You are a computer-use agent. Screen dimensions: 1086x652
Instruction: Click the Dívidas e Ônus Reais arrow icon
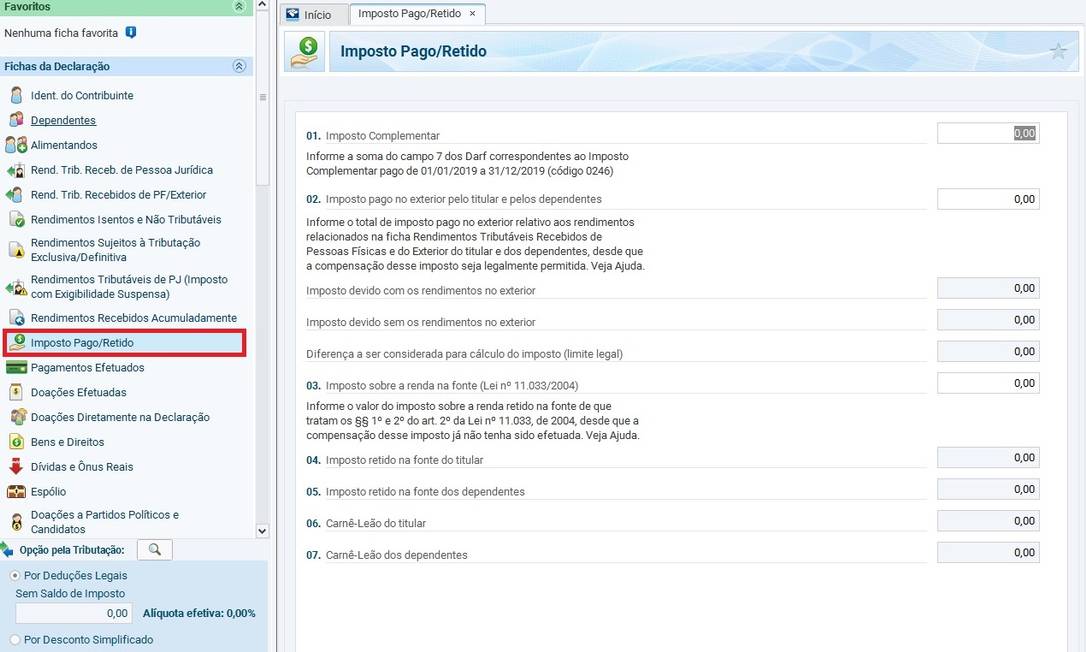point(16,466)
